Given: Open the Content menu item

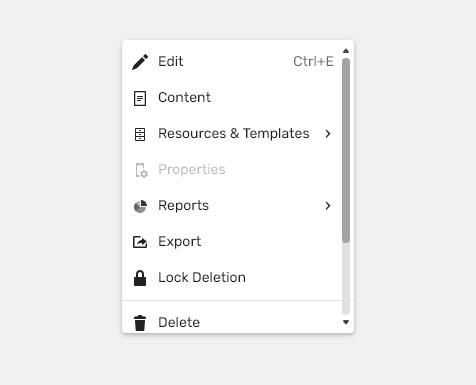Looking at the screenshot, I should pos(232,98).
